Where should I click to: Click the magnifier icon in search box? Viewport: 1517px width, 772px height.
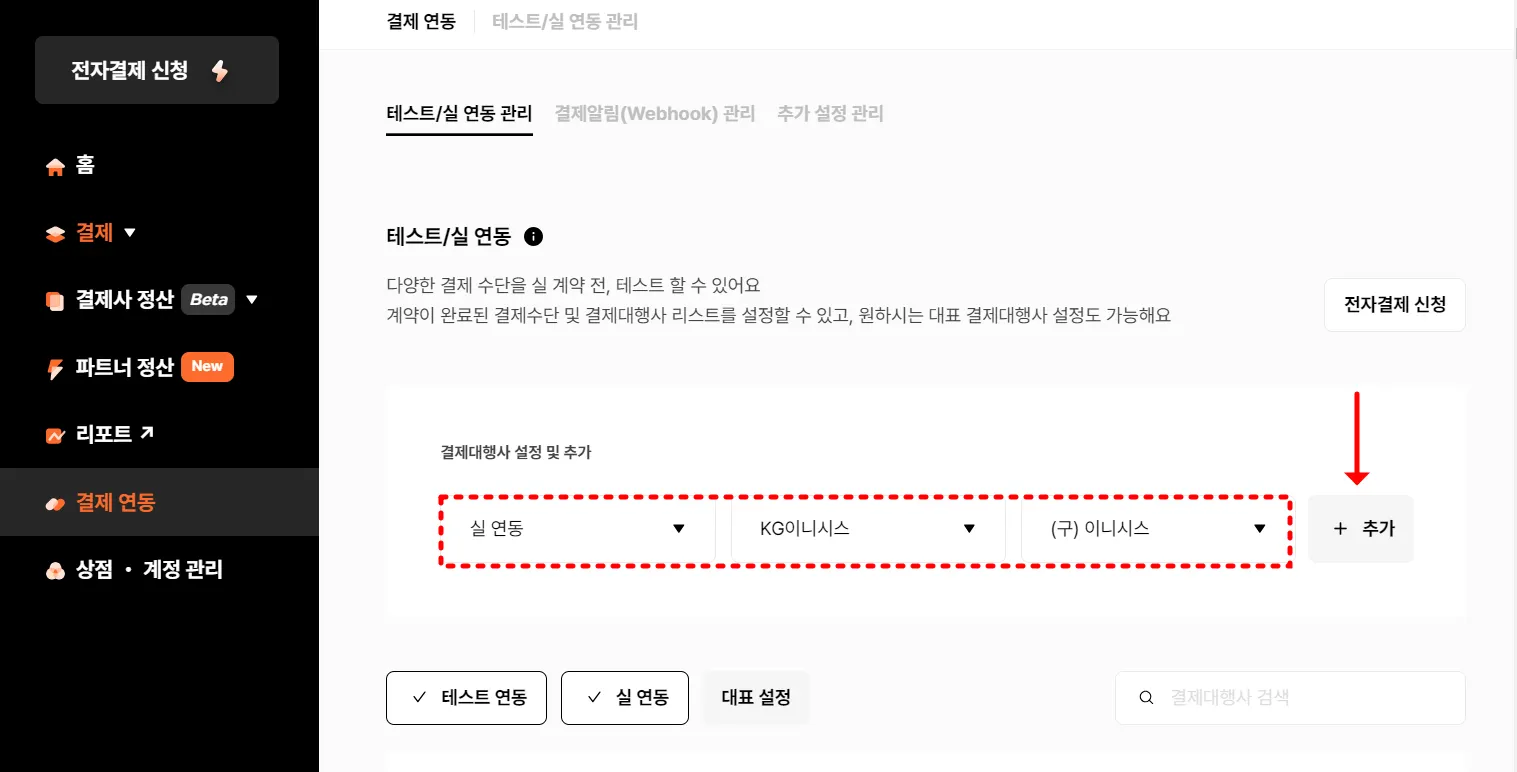1147,698
